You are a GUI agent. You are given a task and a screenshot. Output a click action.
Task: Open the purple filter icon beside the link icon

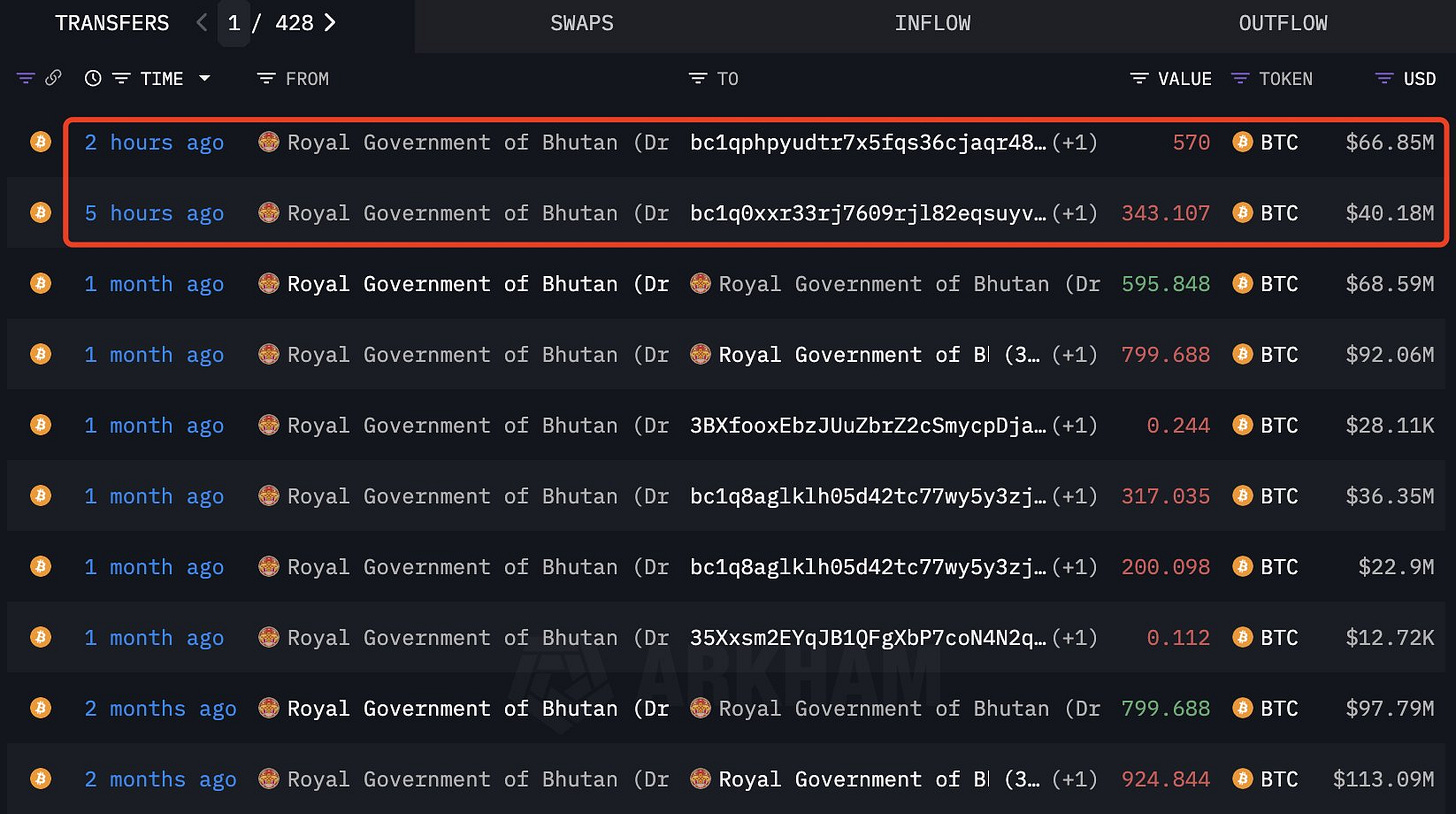pos(25,78)
